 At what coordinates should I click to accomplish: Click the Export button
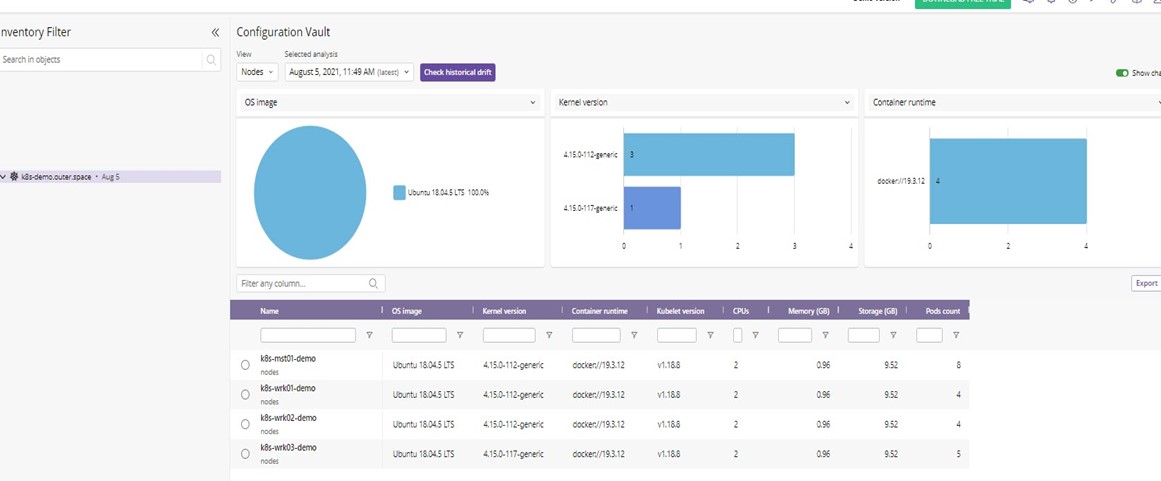point(1146,283)
